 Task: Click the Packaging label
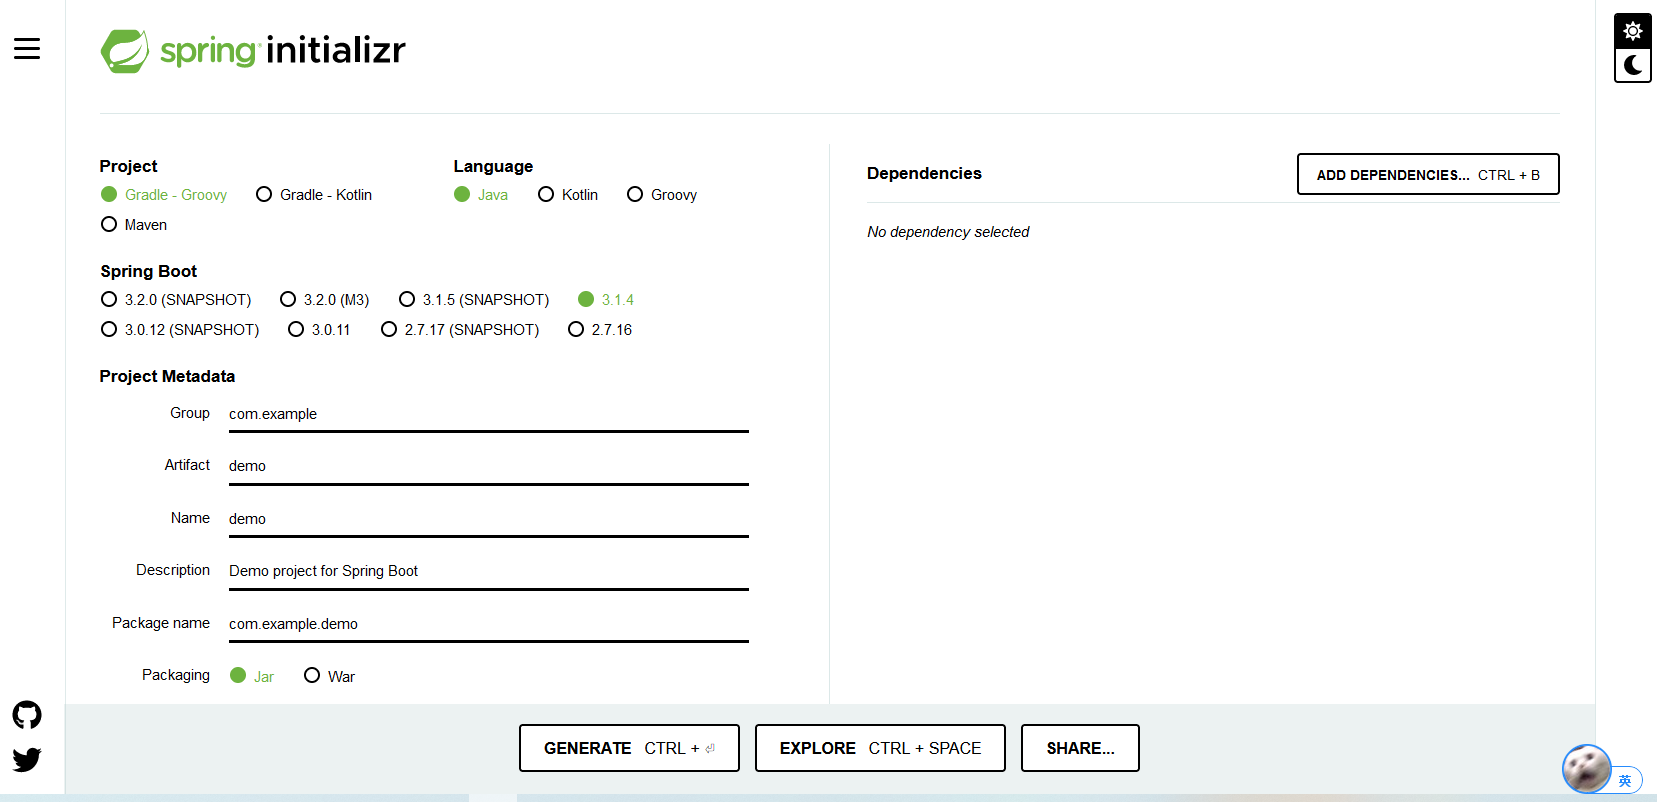coord(176,675)
